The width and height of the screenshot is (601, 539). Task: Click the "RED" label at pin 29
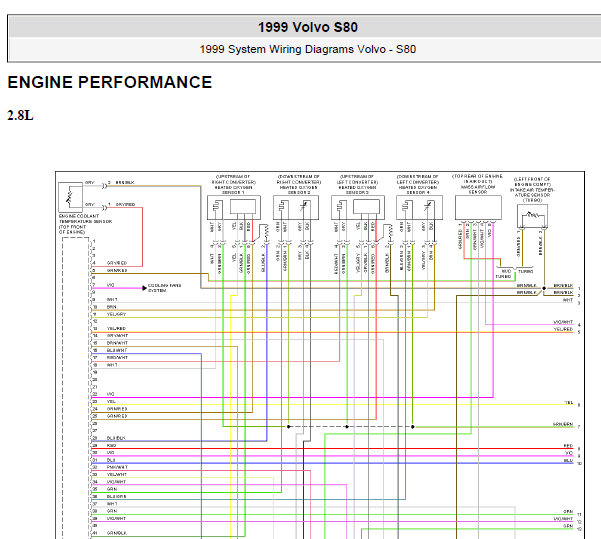[x=111, y=445]
